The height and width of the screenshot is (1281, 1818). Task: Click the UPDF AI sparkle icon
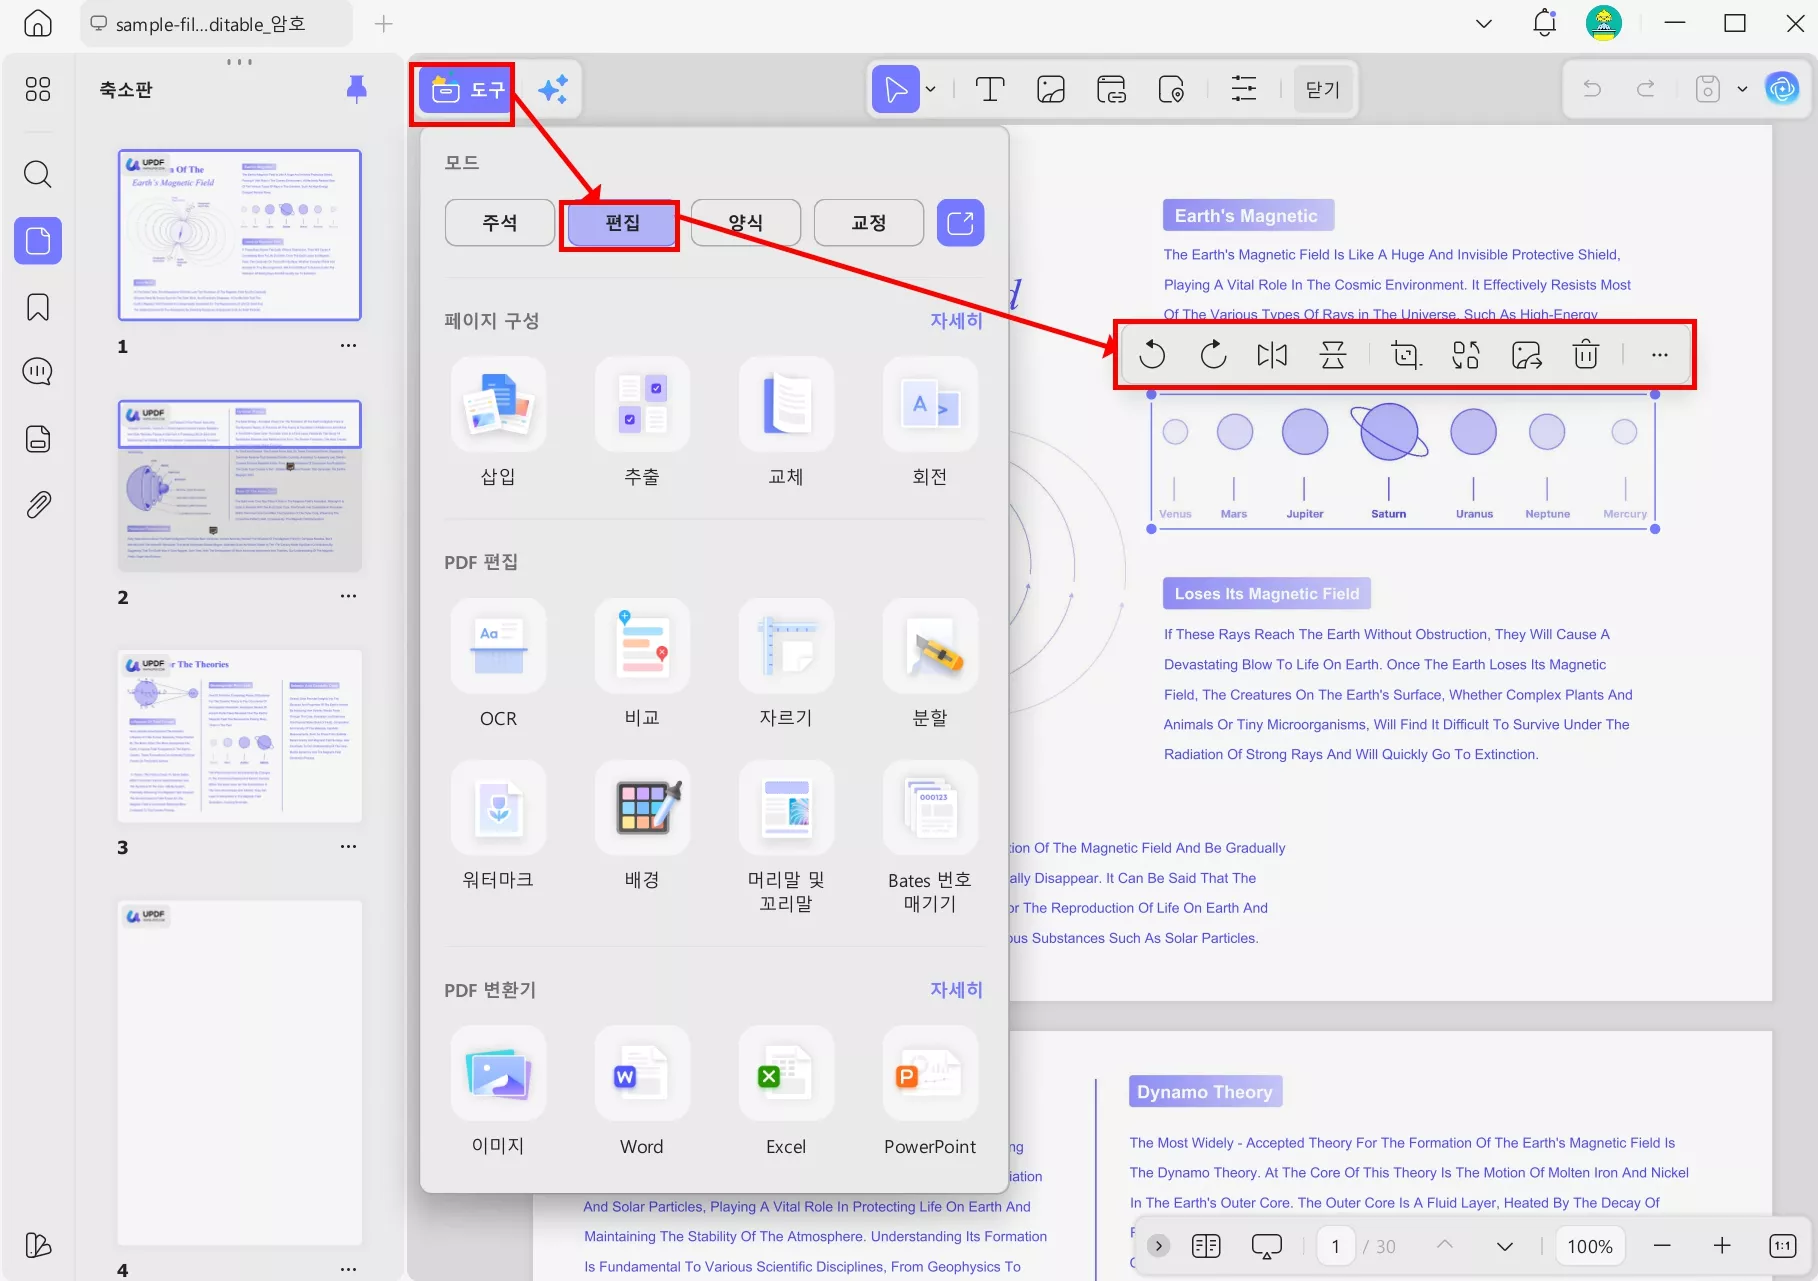pyautogui.click(x=553, y=90)
